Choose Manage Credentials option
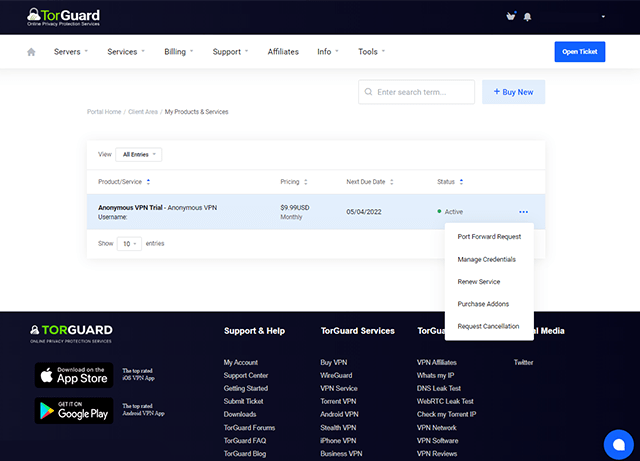Screen dimensions: 640x461 489,259
